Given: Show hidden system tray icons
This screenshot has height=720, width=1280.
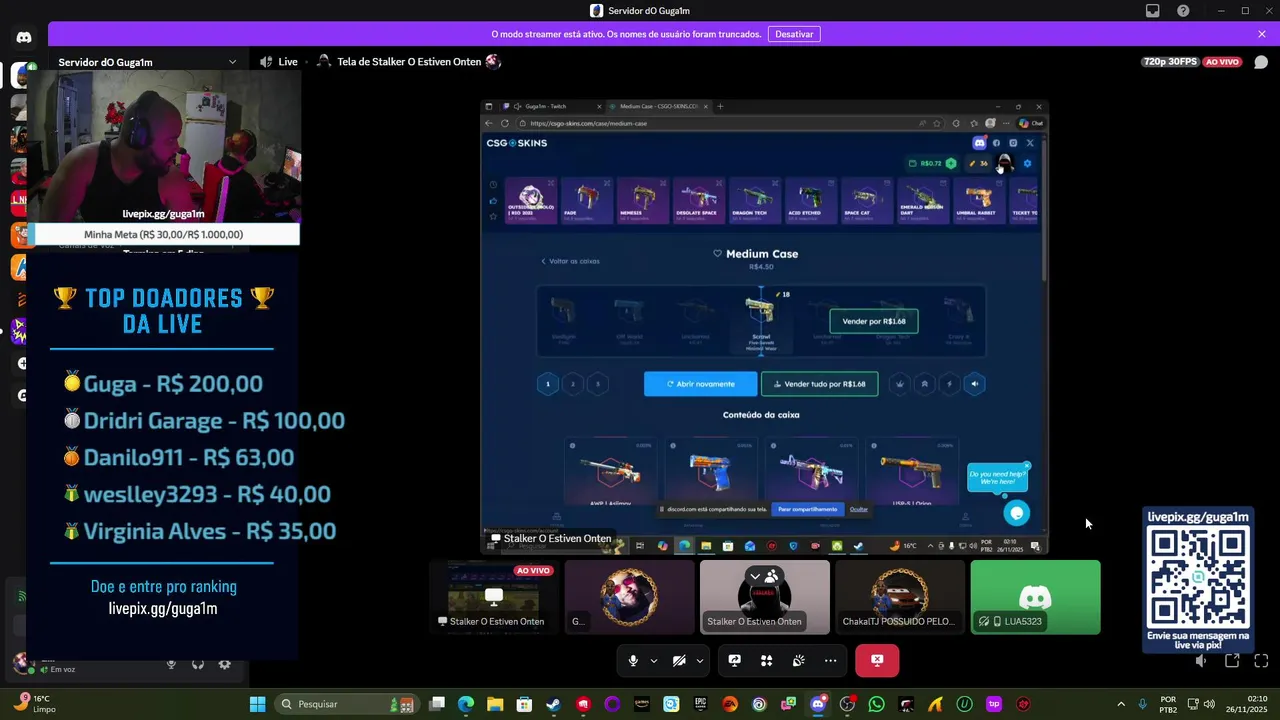Looking at the screenshot, I should (1120, 704).
